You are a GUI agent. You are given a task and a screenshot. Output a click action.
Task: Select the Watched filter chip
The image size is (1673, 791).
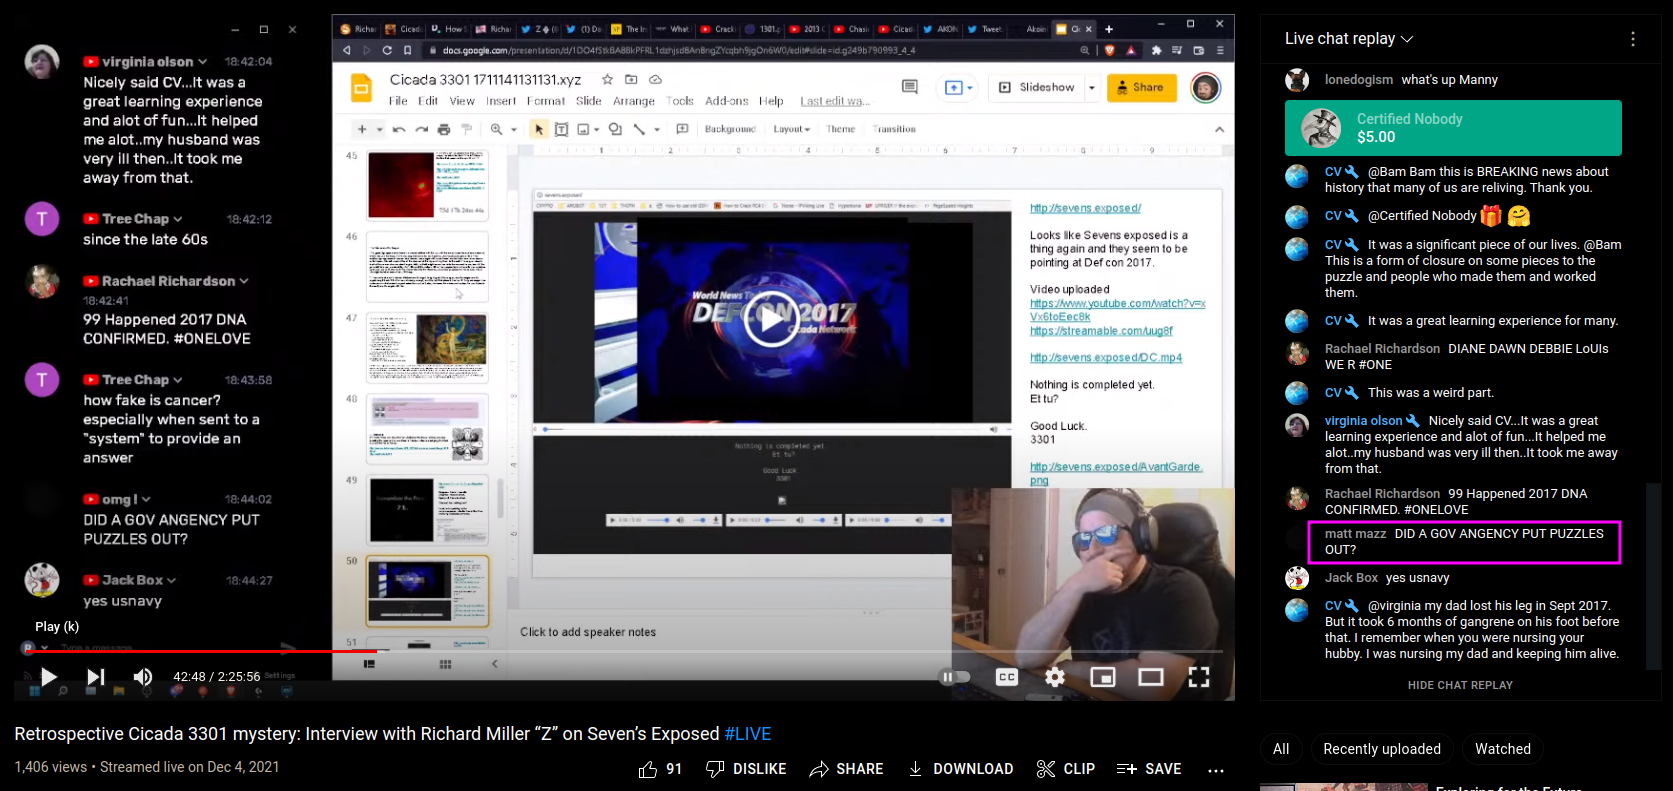coord(1503,749)
